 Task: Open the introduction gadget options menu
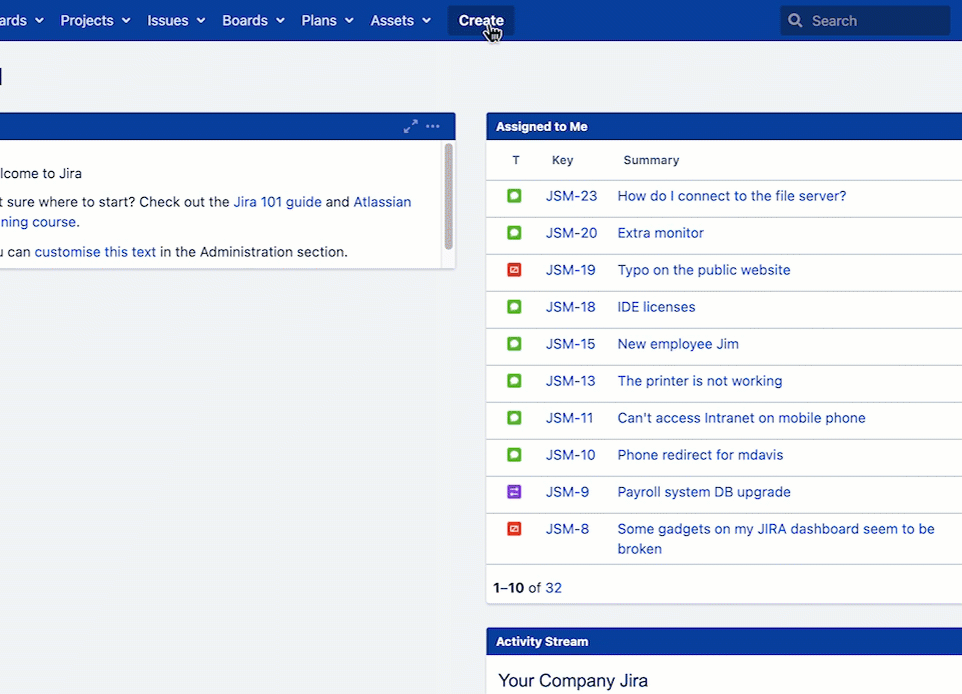[433, 126]
